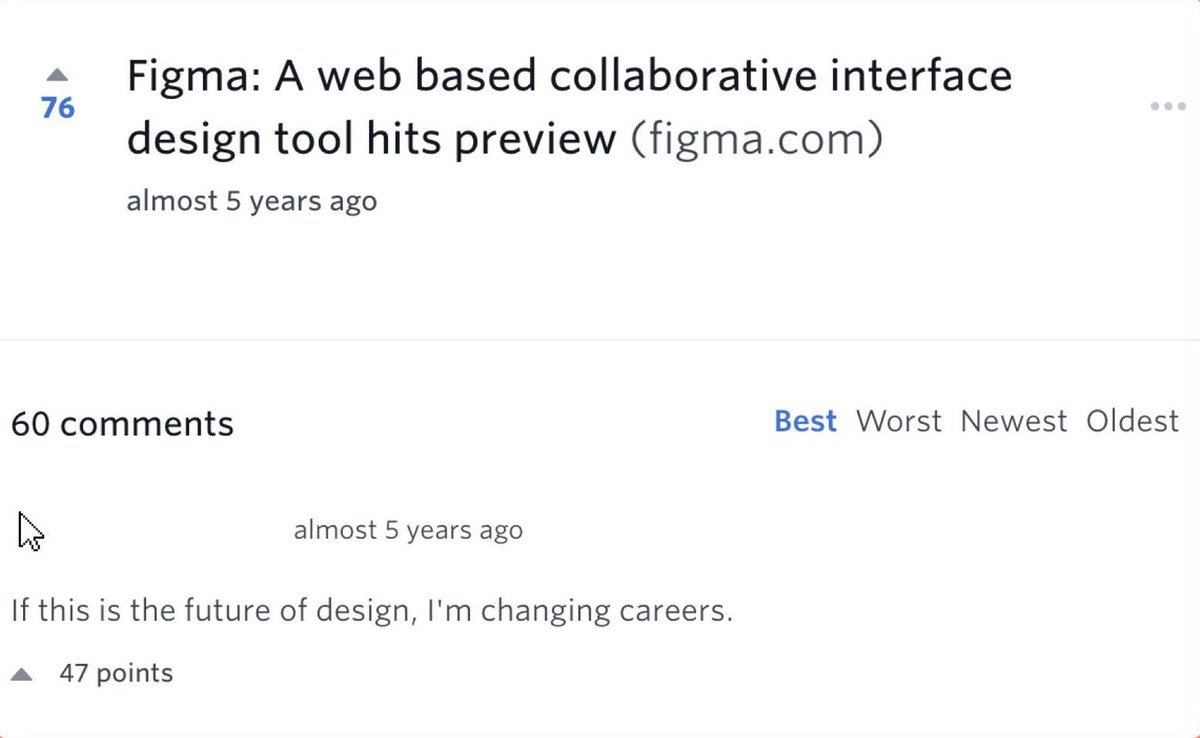1200x738 pixels.
Task: Sort comments by Worst
Action: tap(898, 421)
